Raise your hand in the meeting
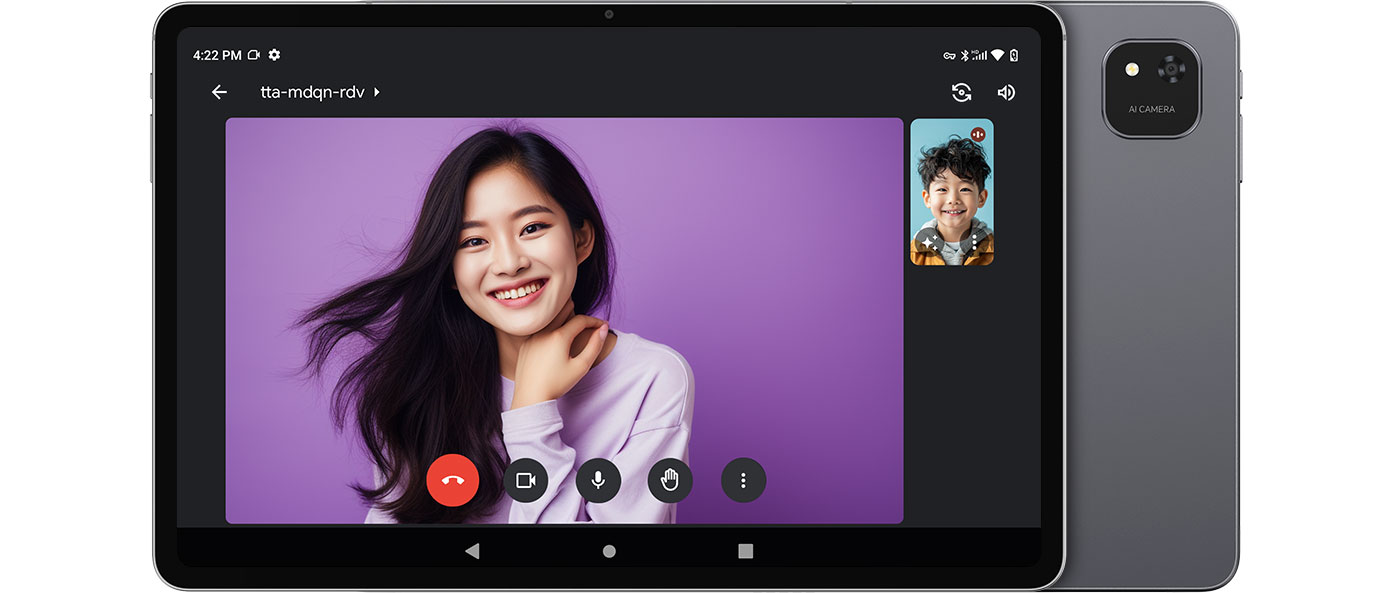This screenshot has width=1400, height=593. pyautogui.click(x=670, y=480)
